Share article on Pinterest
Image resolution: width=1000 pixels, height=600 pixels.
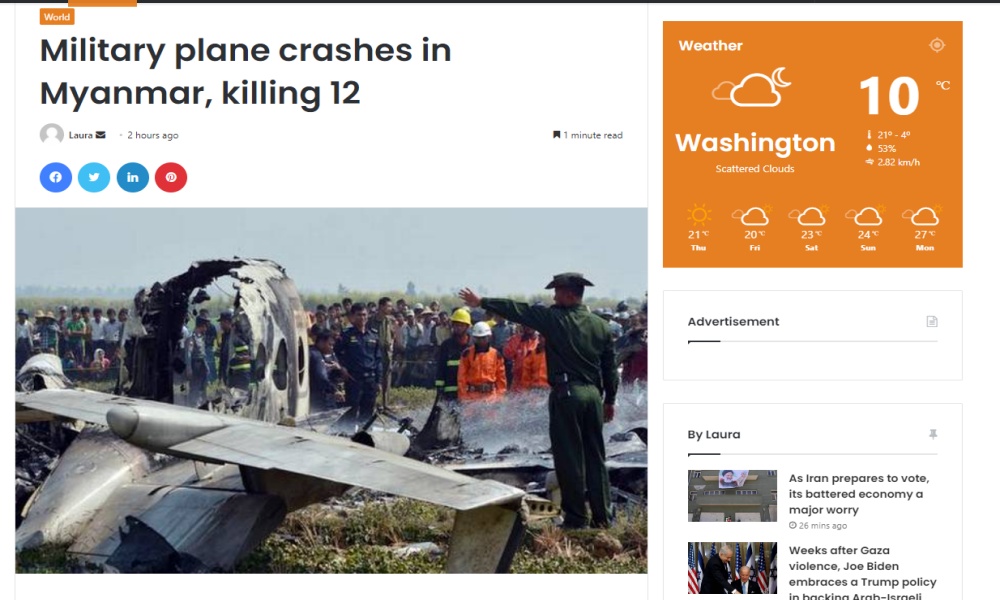click(171, 177)
